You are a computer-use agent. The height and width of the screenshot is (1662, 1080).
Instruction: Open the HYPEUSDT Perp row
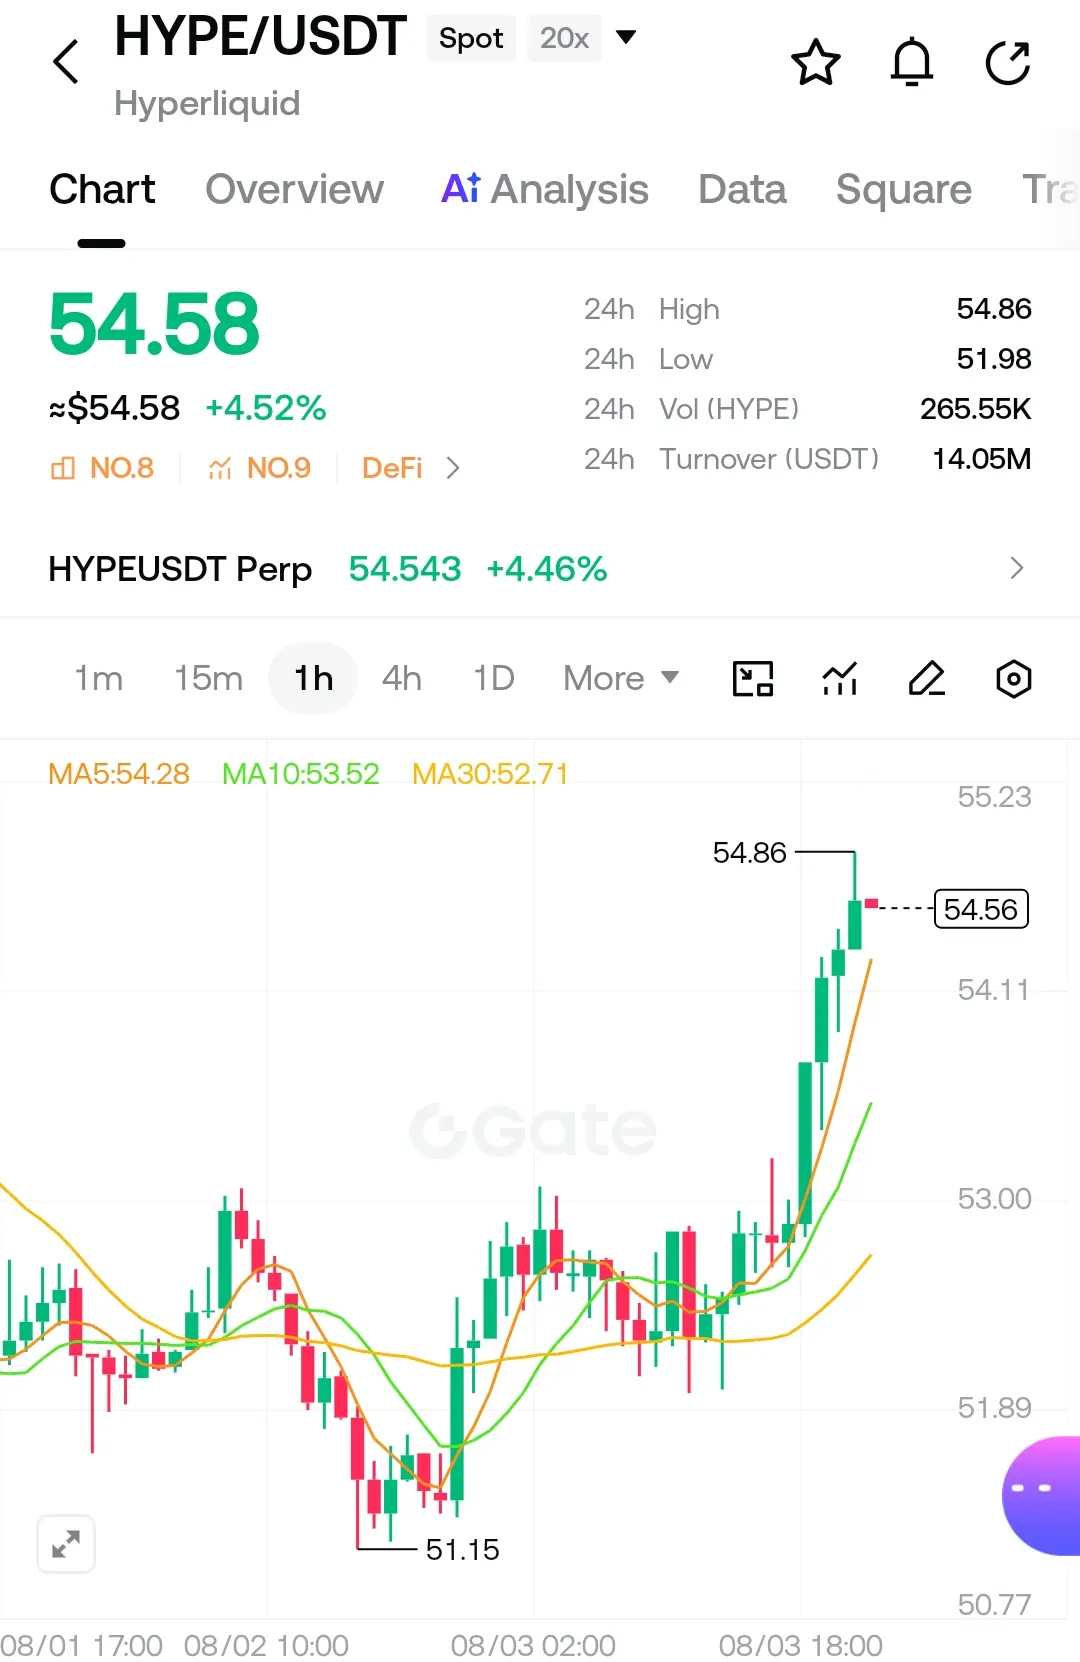tap(540, 568)
